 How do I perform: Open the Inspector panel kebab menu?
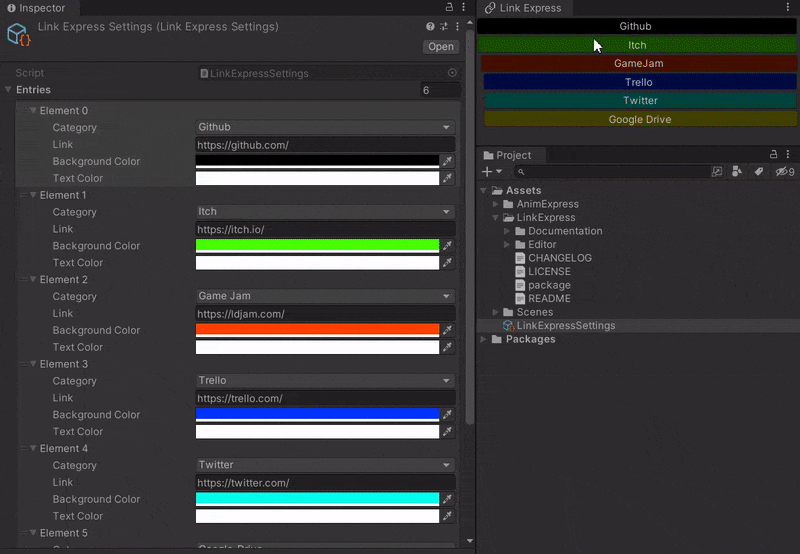click(463, 7)
